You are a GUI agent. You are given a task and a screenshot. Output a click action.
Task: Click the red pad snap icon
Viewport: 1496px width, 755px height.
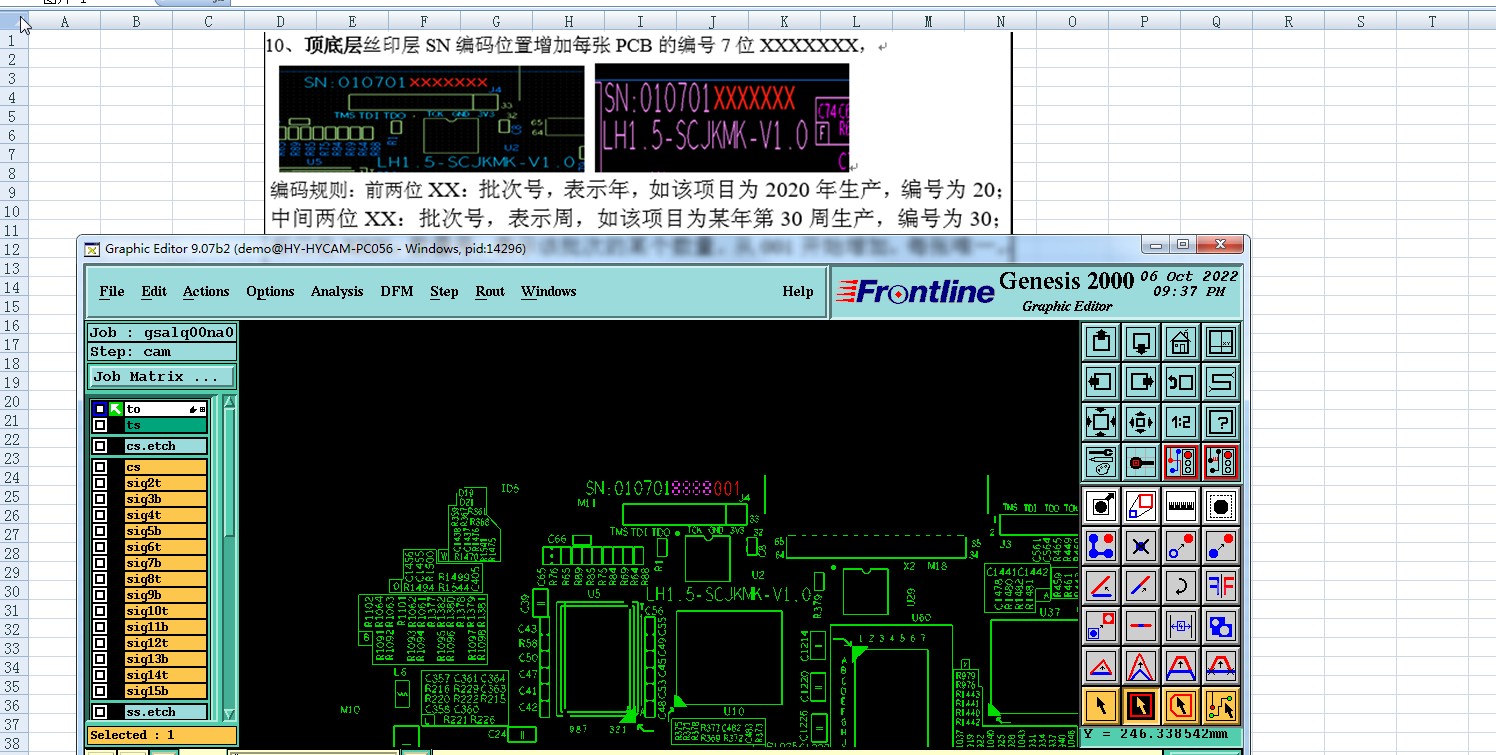click(x=1141, y=462)
